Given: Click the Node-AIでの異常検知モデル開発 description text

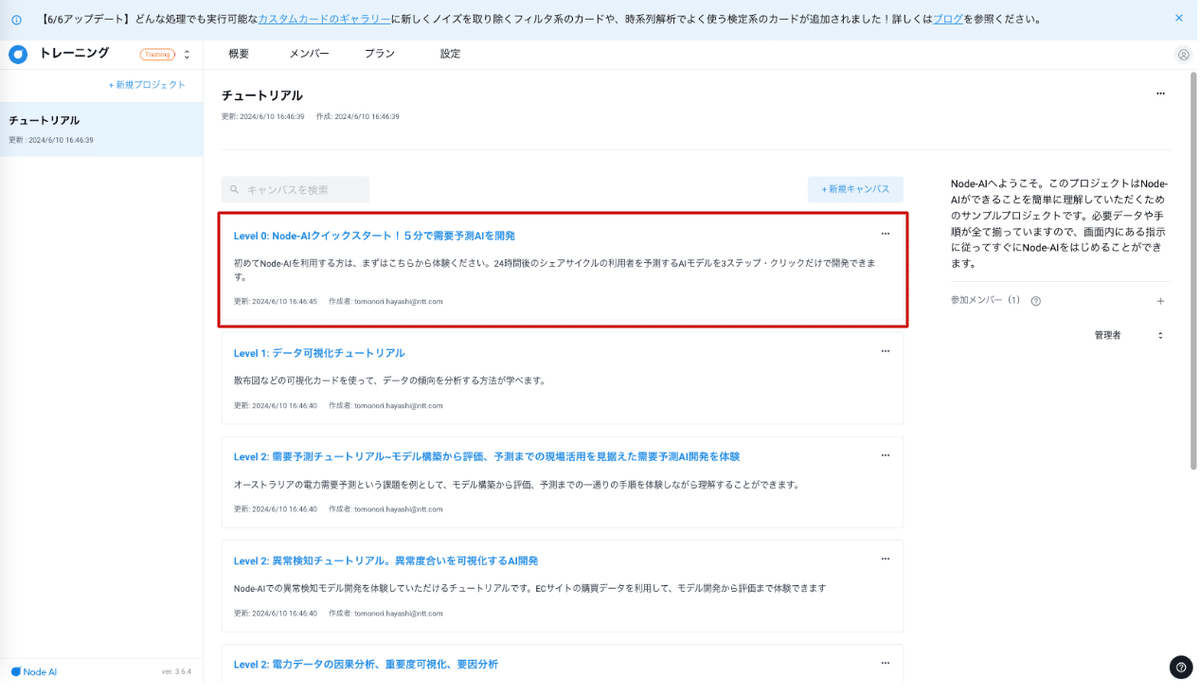Looking at the screenshot, I should [530, 589].
